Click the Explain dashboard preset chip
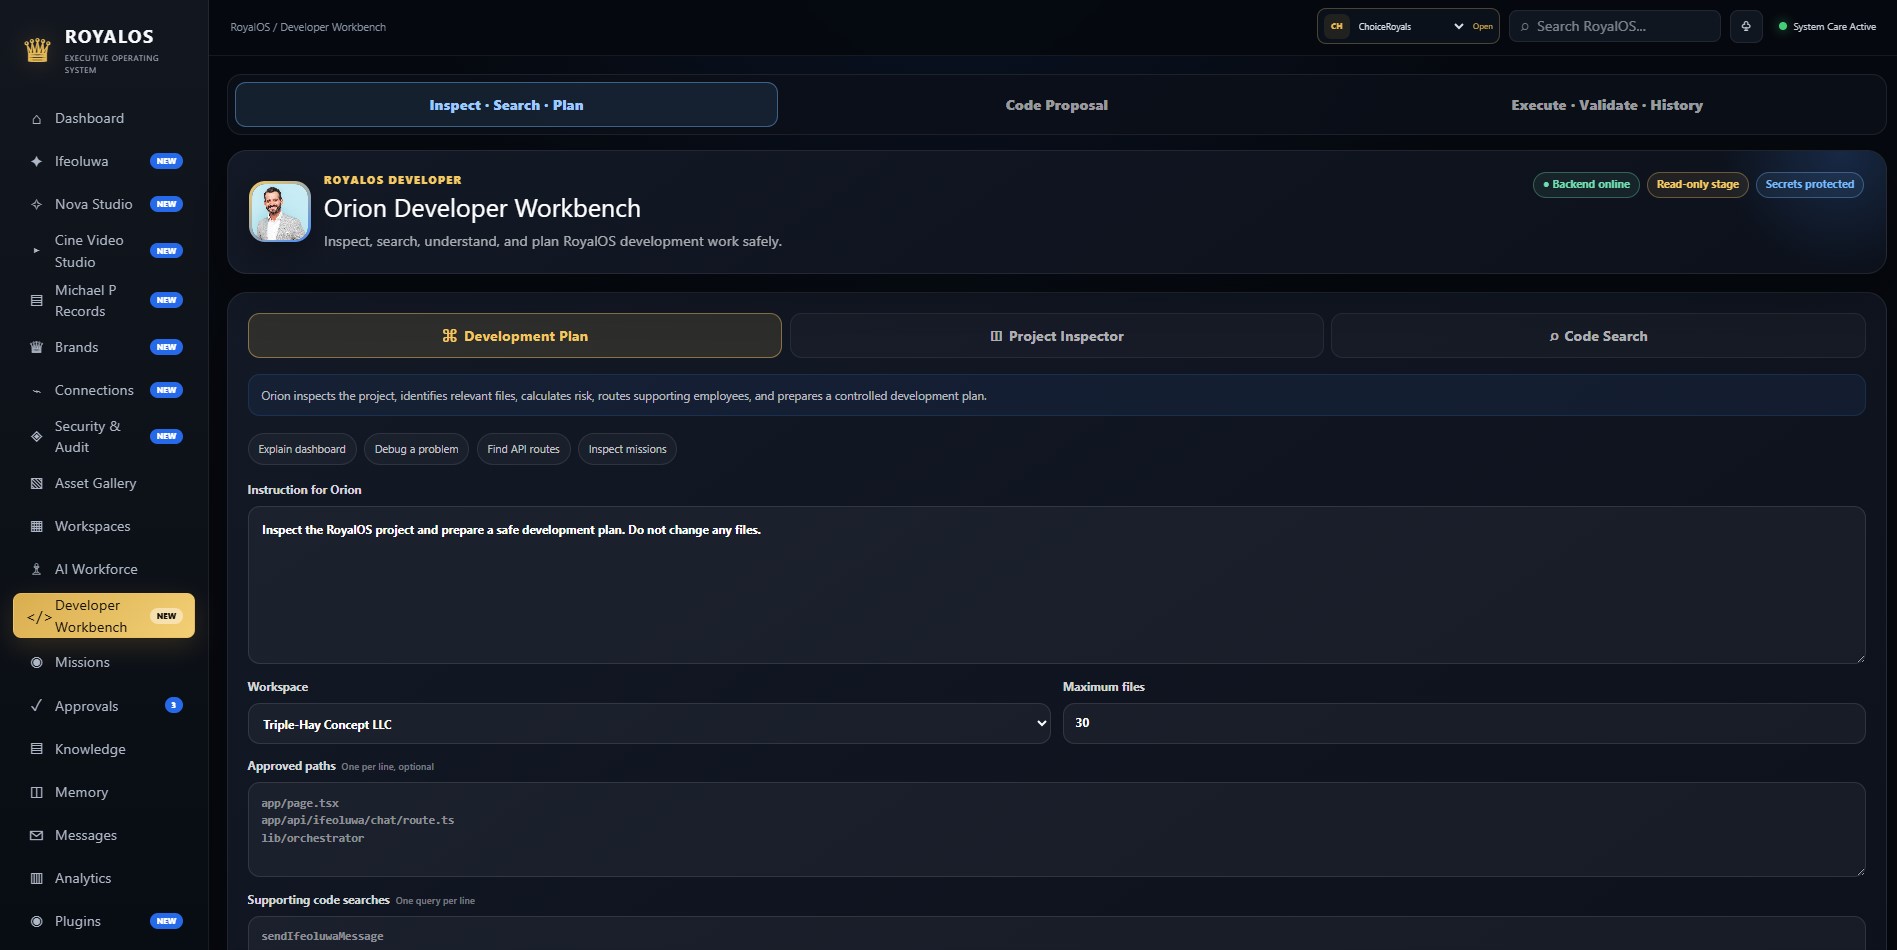 pyautogui.click(x=302, y=449)
